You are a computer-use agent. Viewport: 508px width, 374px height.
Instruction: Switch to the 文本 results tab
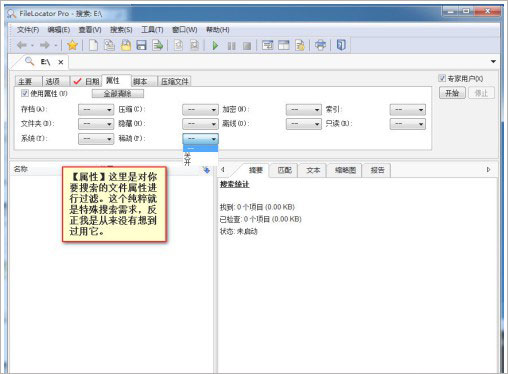(x=313, y=170)
